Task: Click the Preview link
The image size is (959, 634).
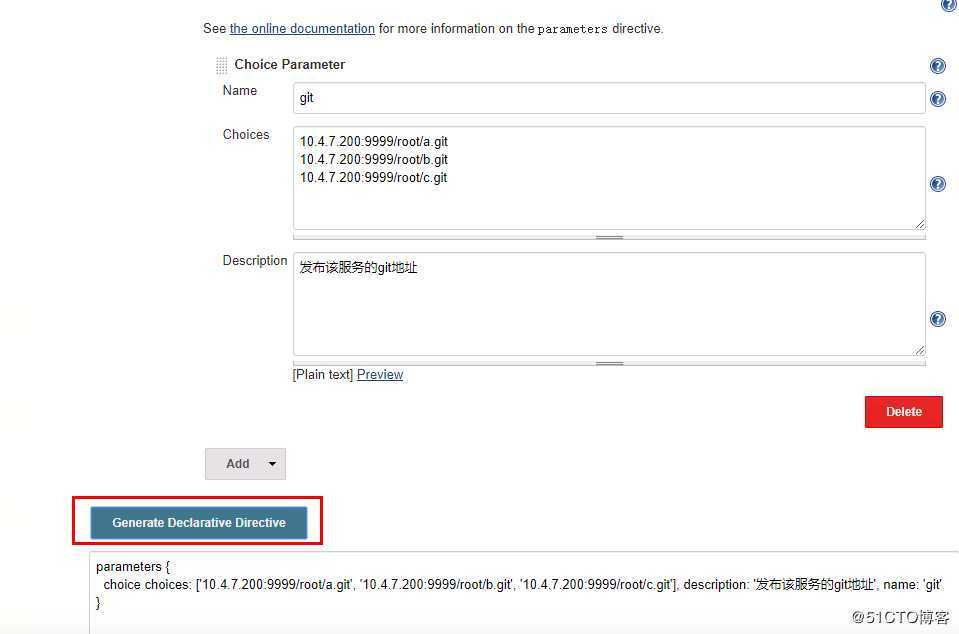Action: [x=380, y=374]
